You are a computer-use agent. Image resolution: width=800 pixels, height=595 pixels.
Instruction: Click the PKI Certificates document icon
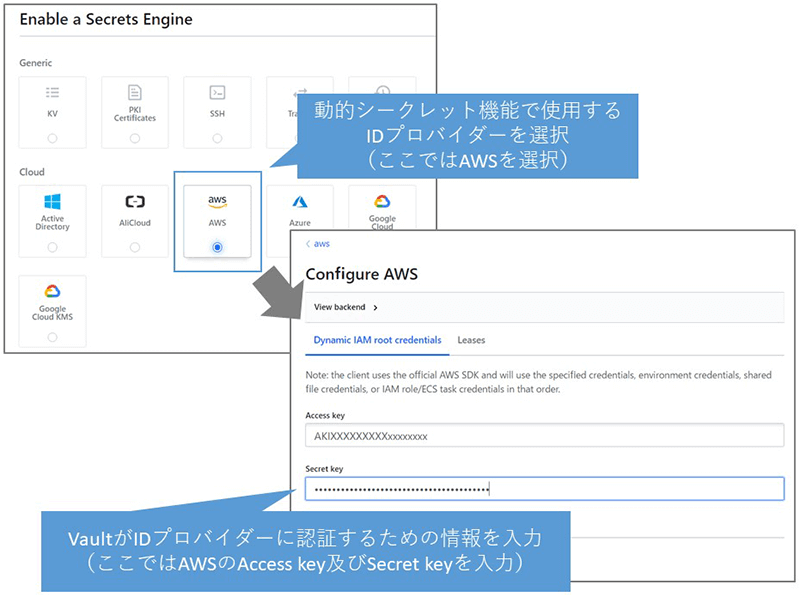(x=135, y=92)
